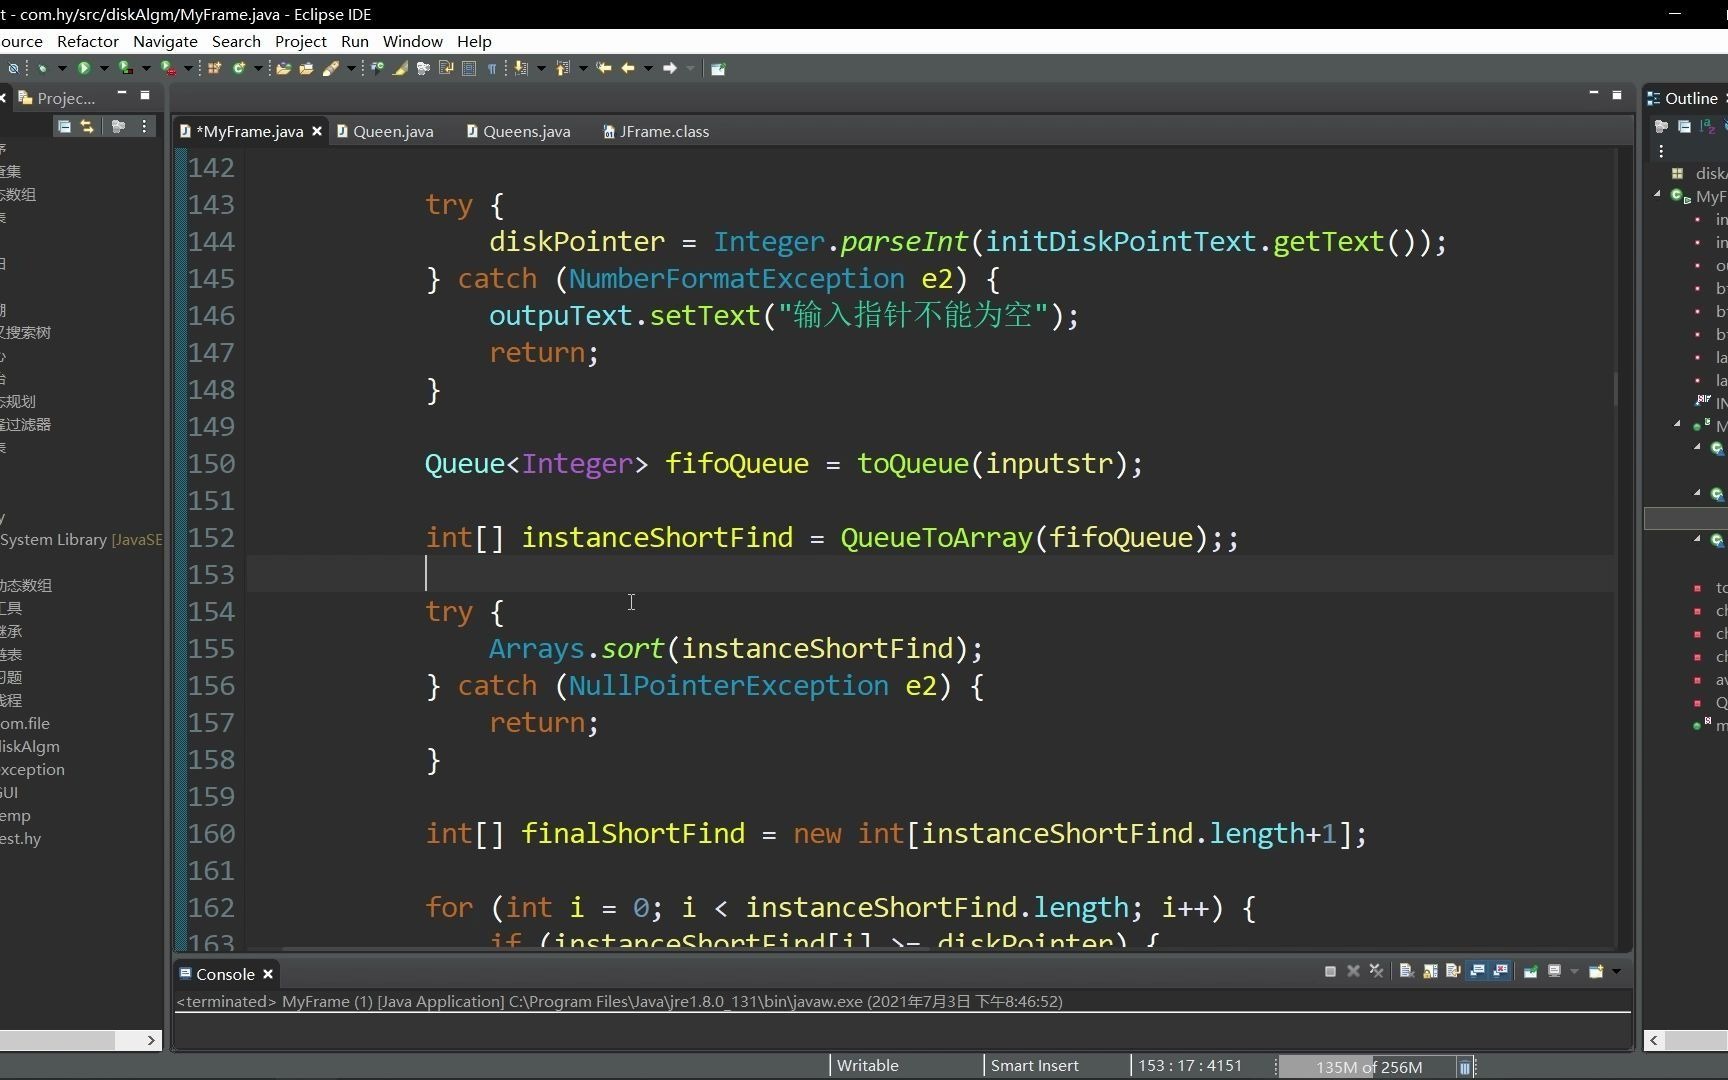1728x1080 pixels.
Task: Open Project Explorer View Menu three dots
Action: (x=145, y=126)
